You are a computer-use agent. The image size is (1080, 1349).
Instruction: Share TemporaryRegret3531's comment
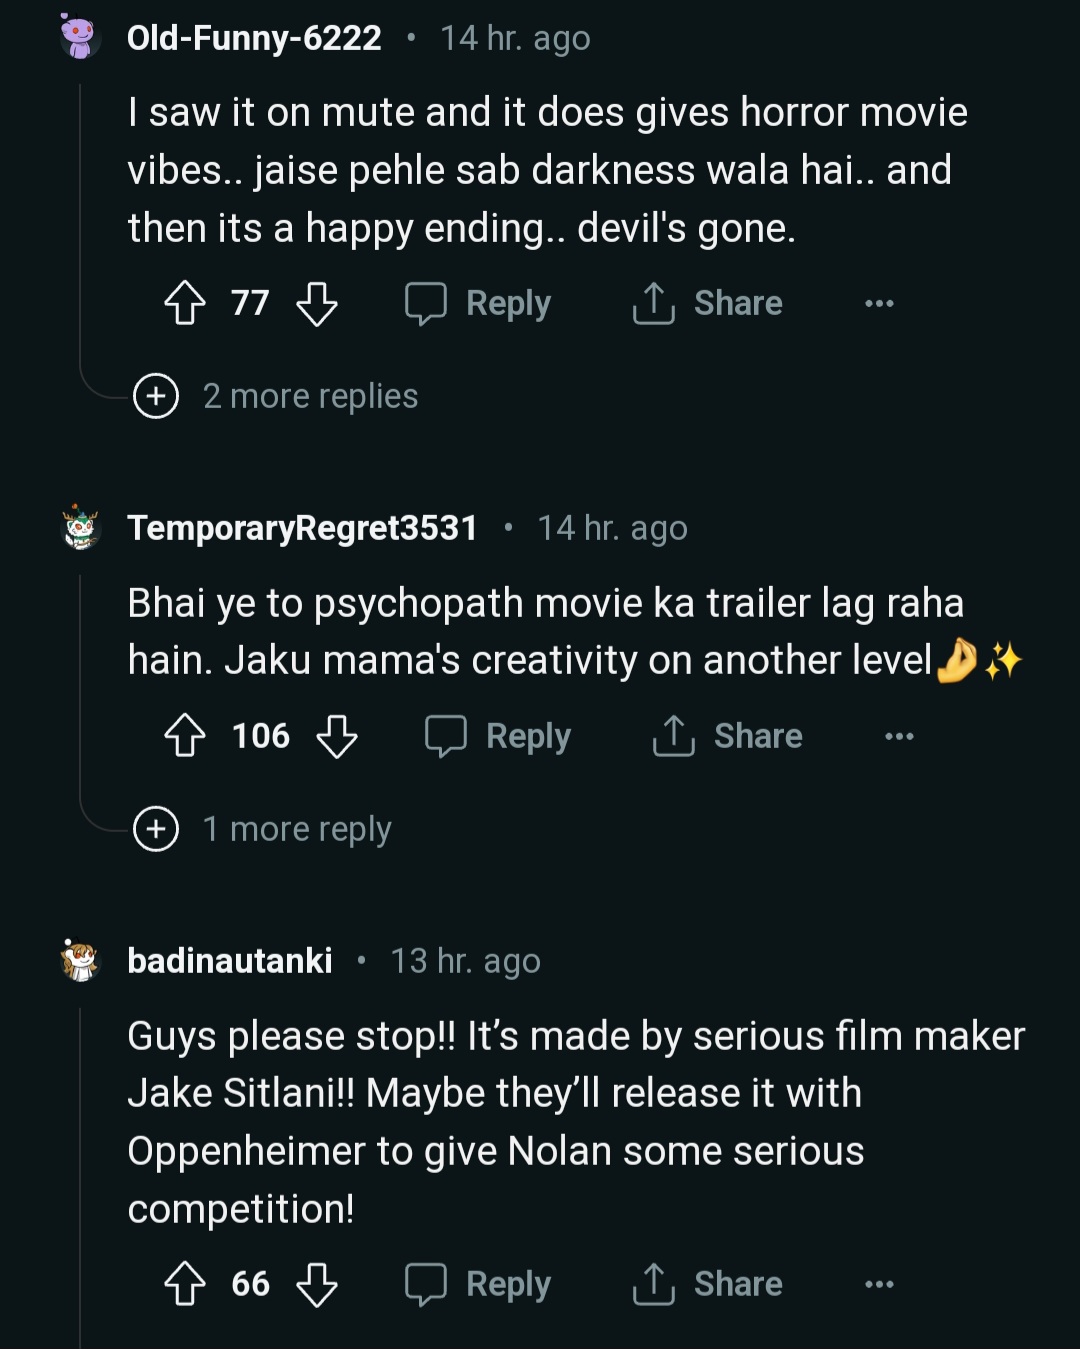tap(728, 736)
